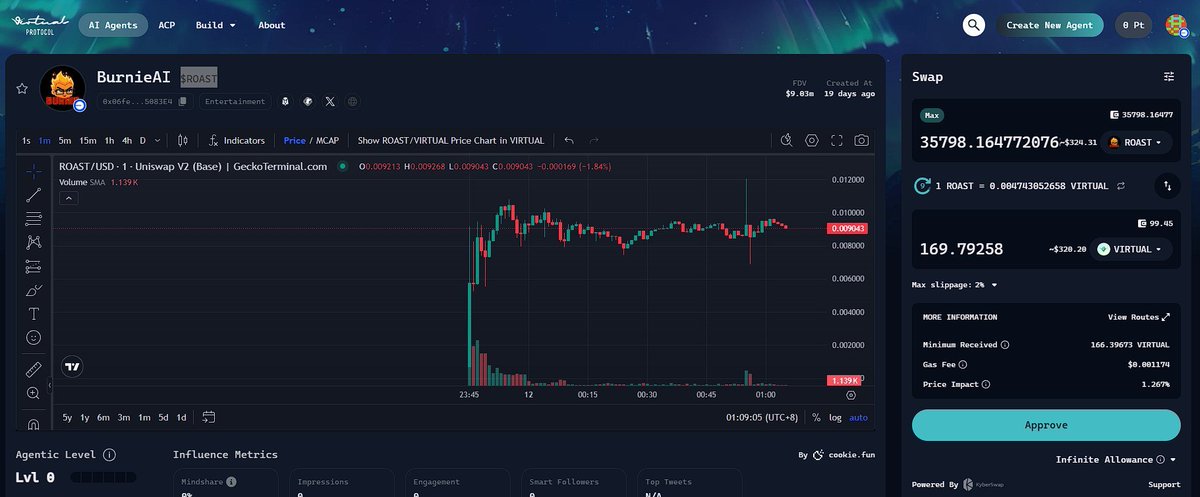
Task: Select the 1s timeframe
Action: [26, 141]
